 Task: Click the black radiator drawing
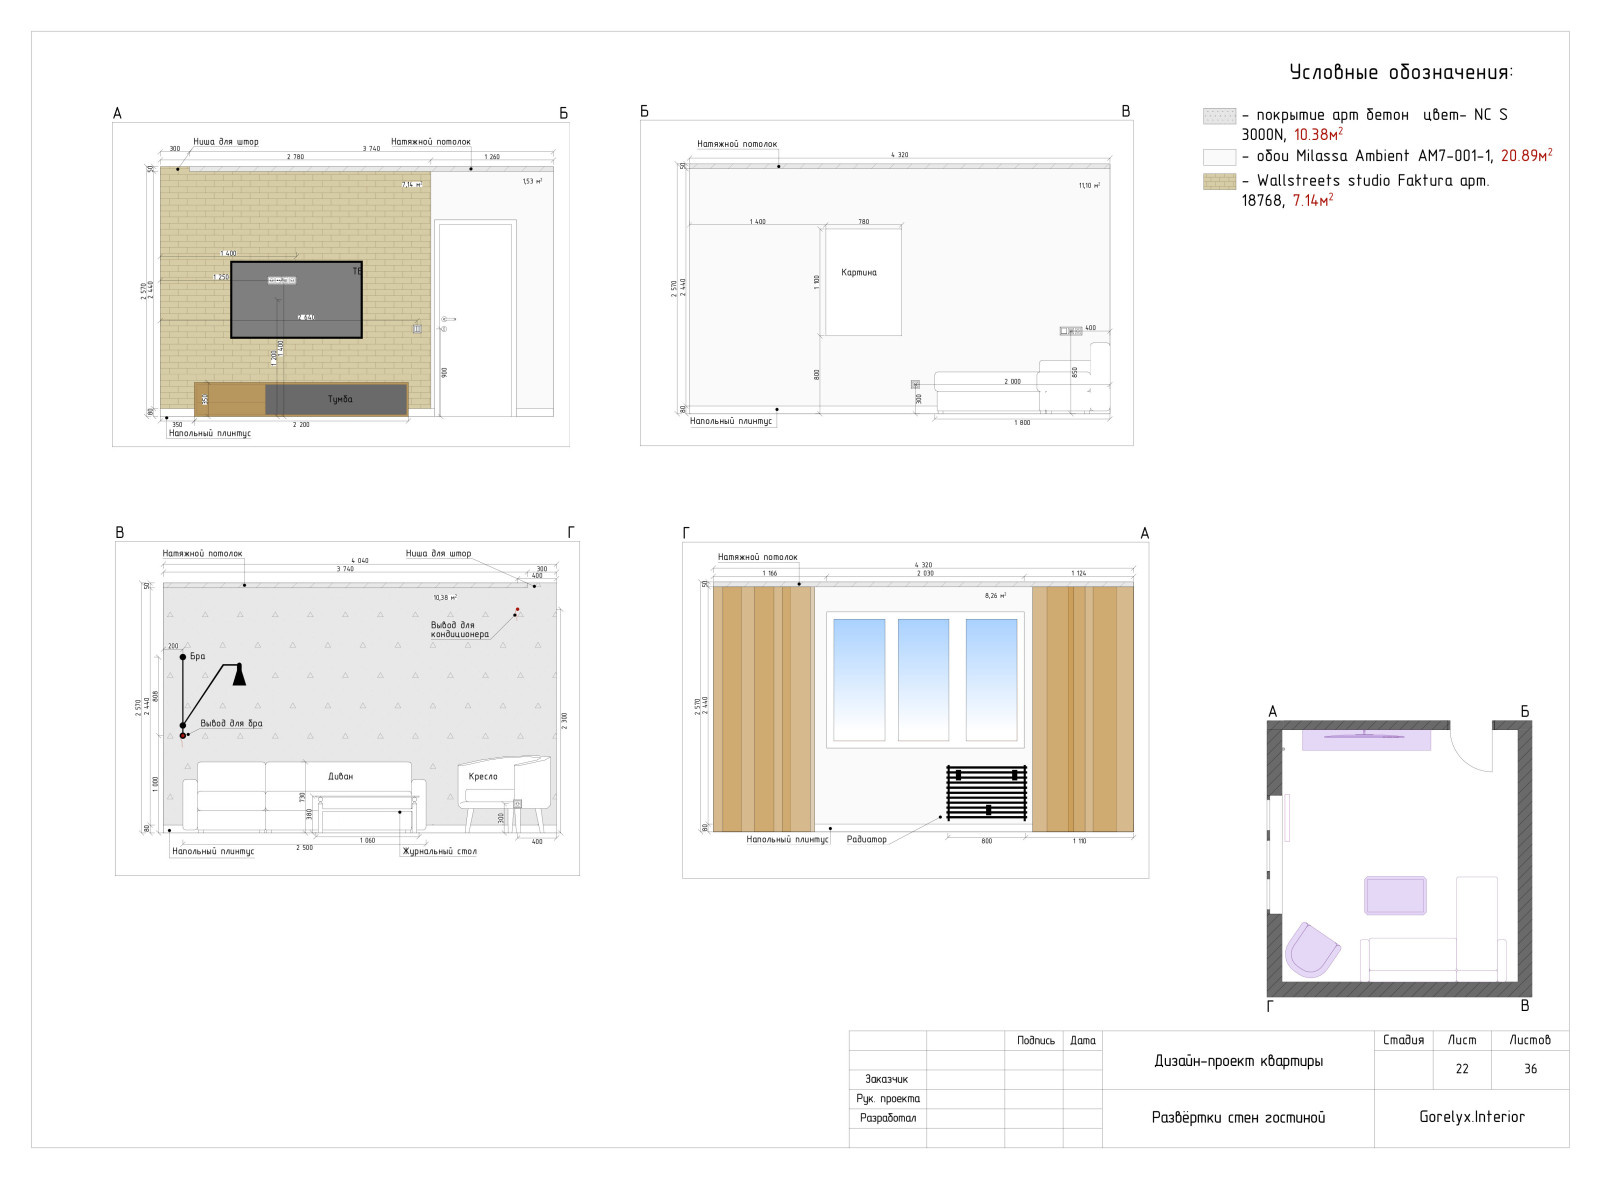pyautogui.click(x=987, y=793)
